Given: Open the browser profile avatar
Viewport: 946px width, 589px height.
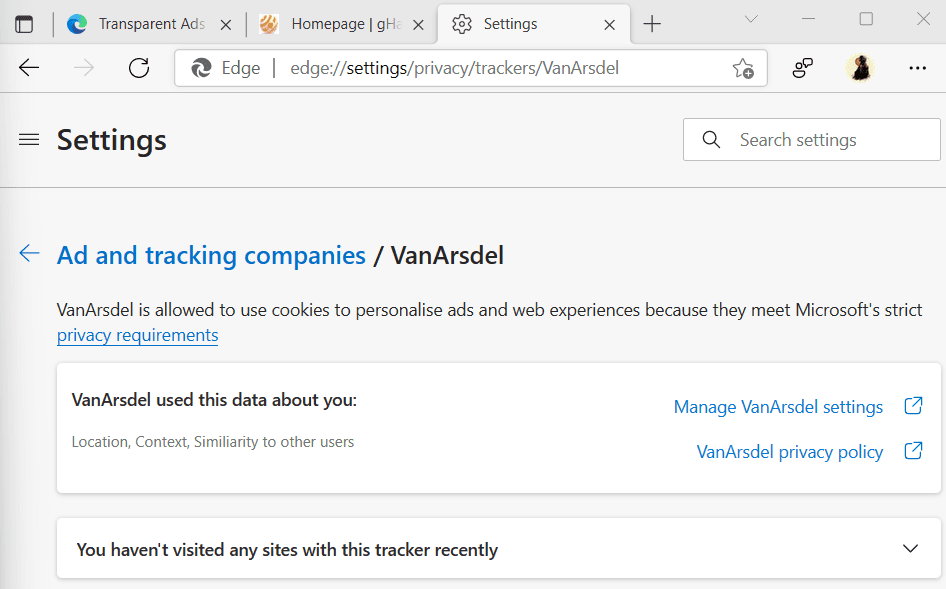Looking at the screenshot, I should [860, 68].
